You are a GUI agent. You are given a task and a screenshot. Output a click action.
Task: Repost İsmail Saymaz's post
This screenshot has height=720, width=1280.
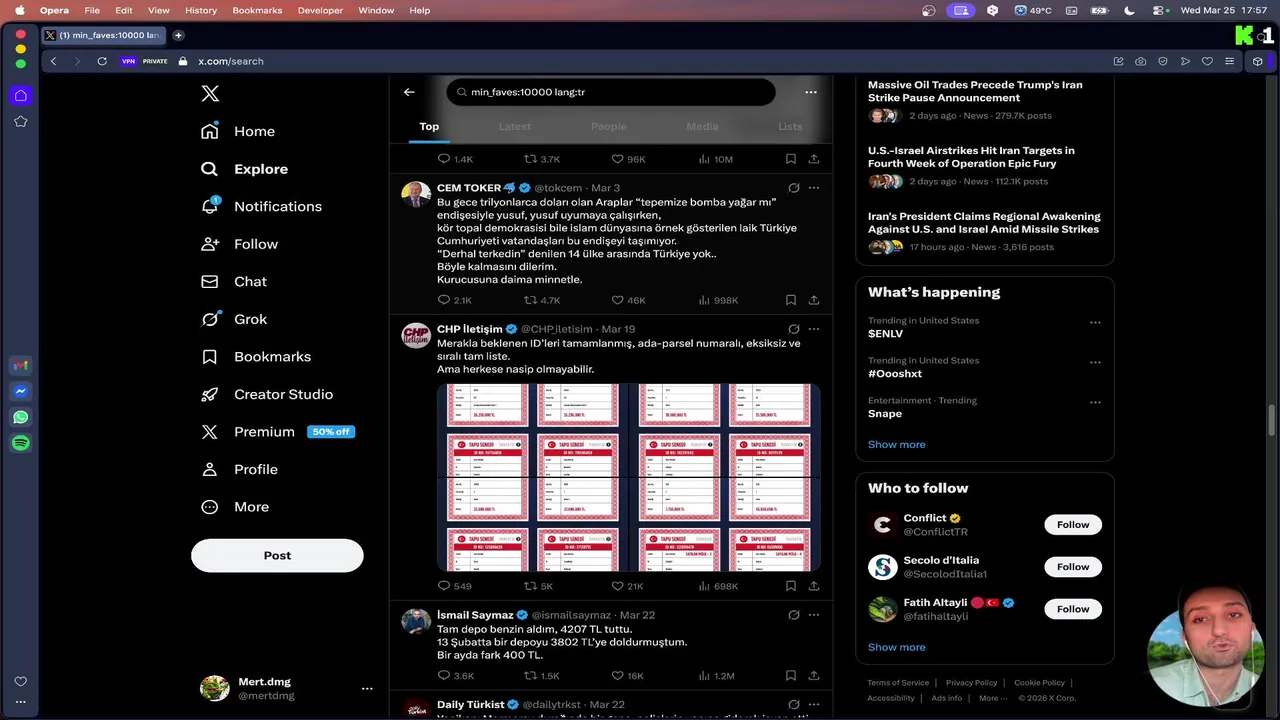541,676
